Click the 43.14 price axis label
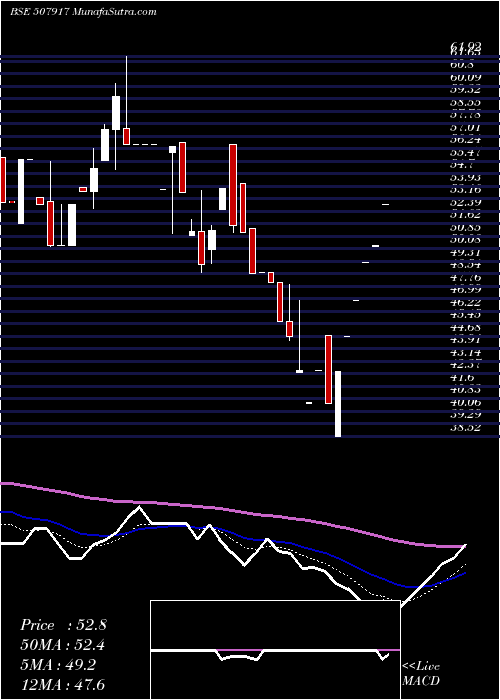The image size is (500, 700). coord(466,353)
